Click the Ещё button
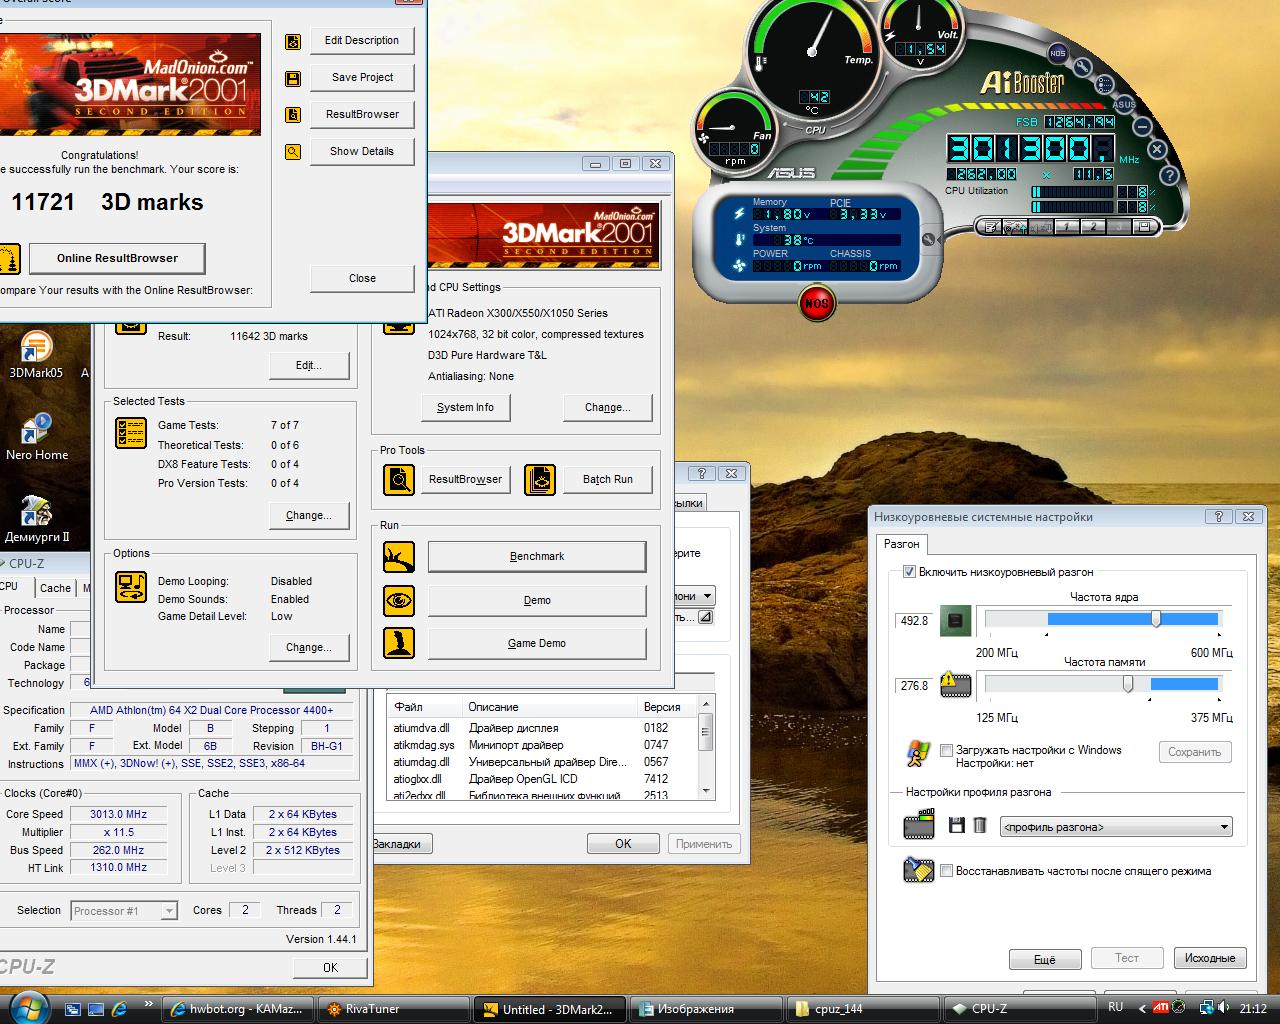The height and width of the screenshot is (1024, 1280). point(1045,960)
